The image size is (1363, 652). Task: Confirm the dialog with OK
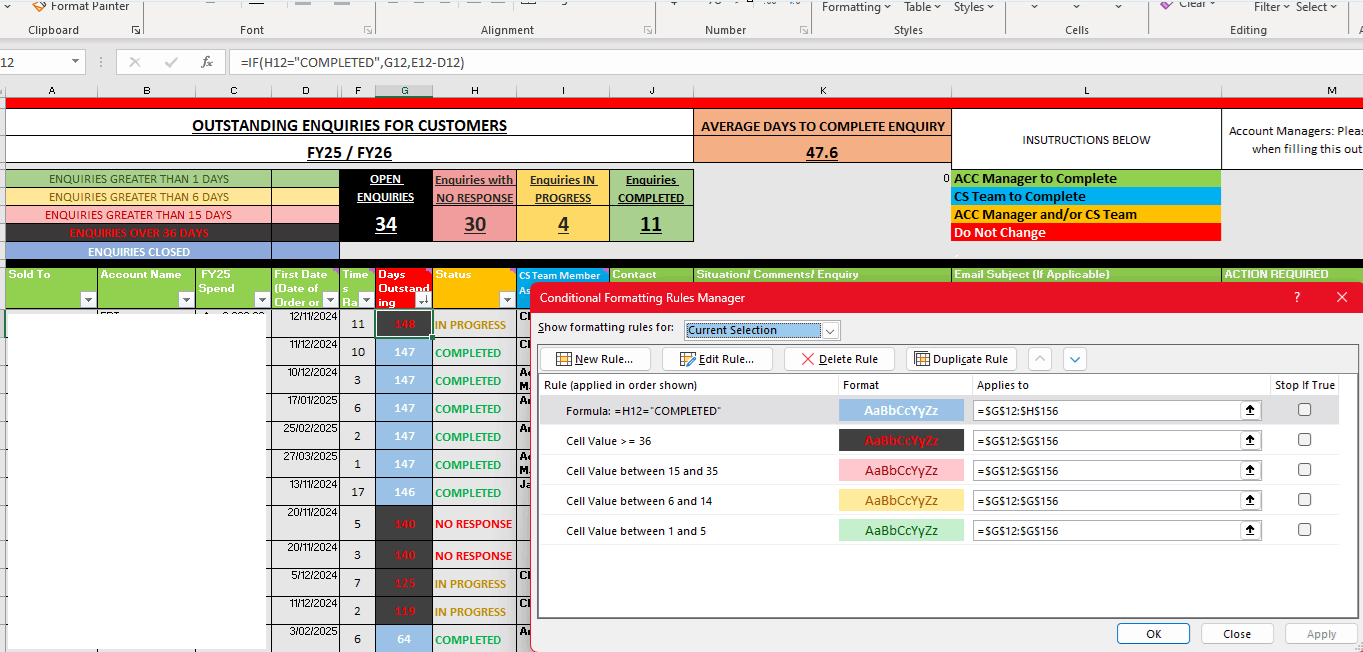point(1153,634)
